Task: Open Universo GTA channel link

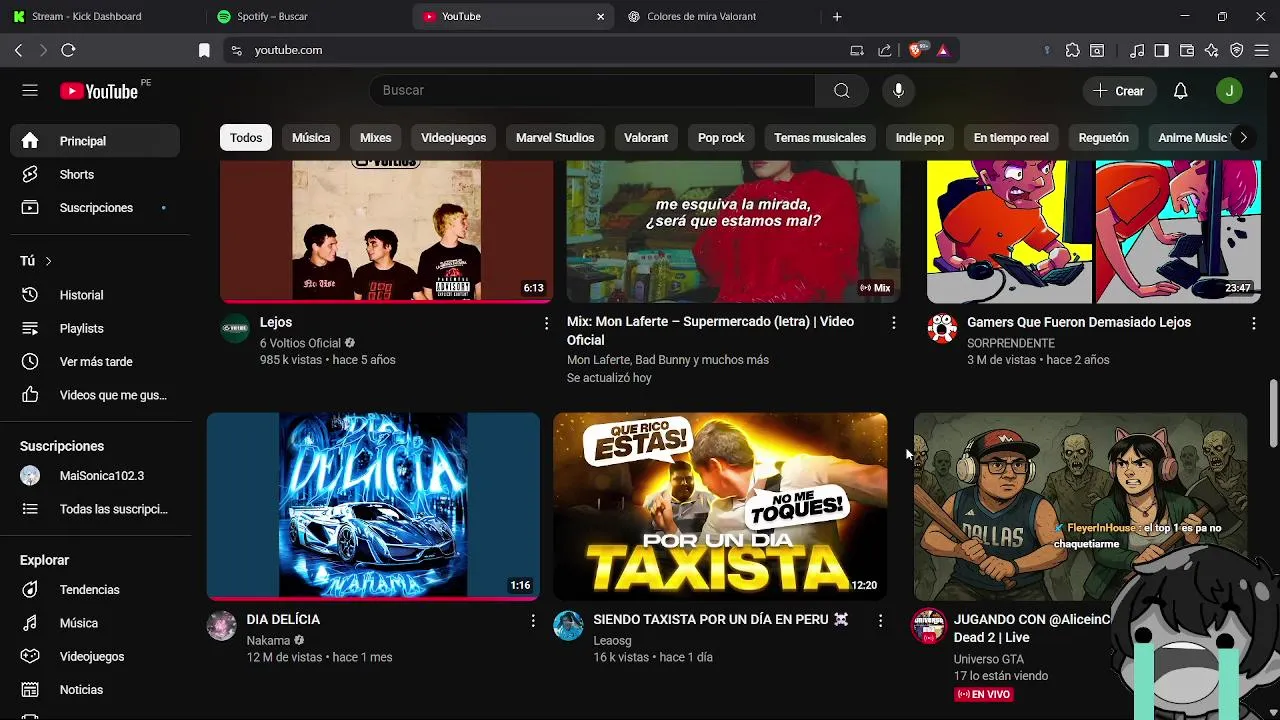Action: pyautogui.click(x=989, y=659)
